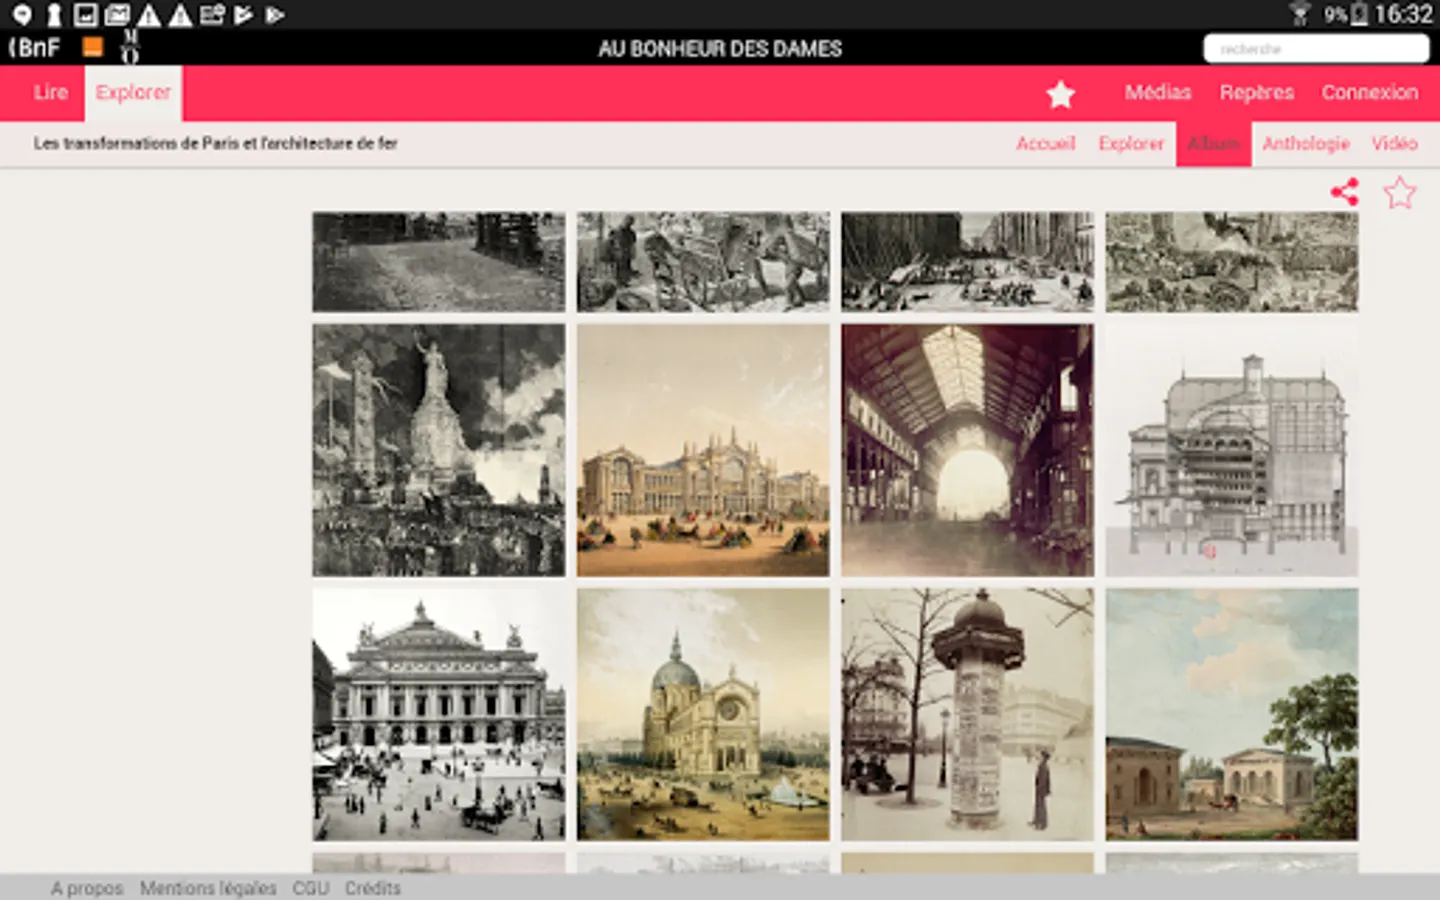Open the A propos link
Viewport: 1440px width, 900px height.
[x=87, y=888]
